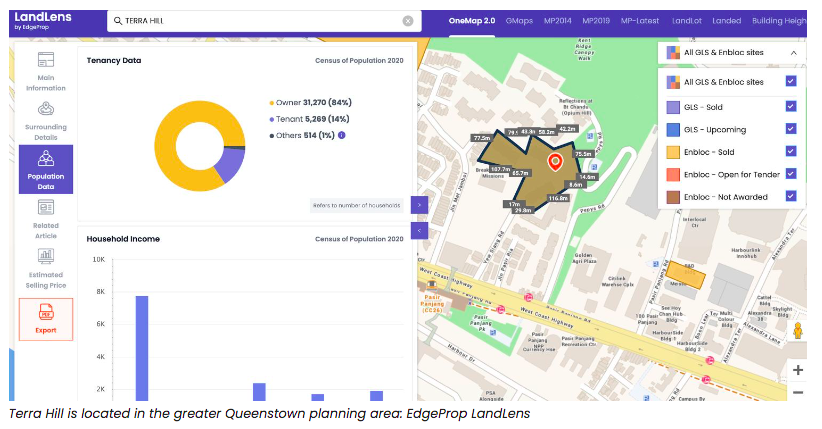Click the GLS - Upcoming blue swatch
The height and width of the screenshot is (429, 822).
673,130
